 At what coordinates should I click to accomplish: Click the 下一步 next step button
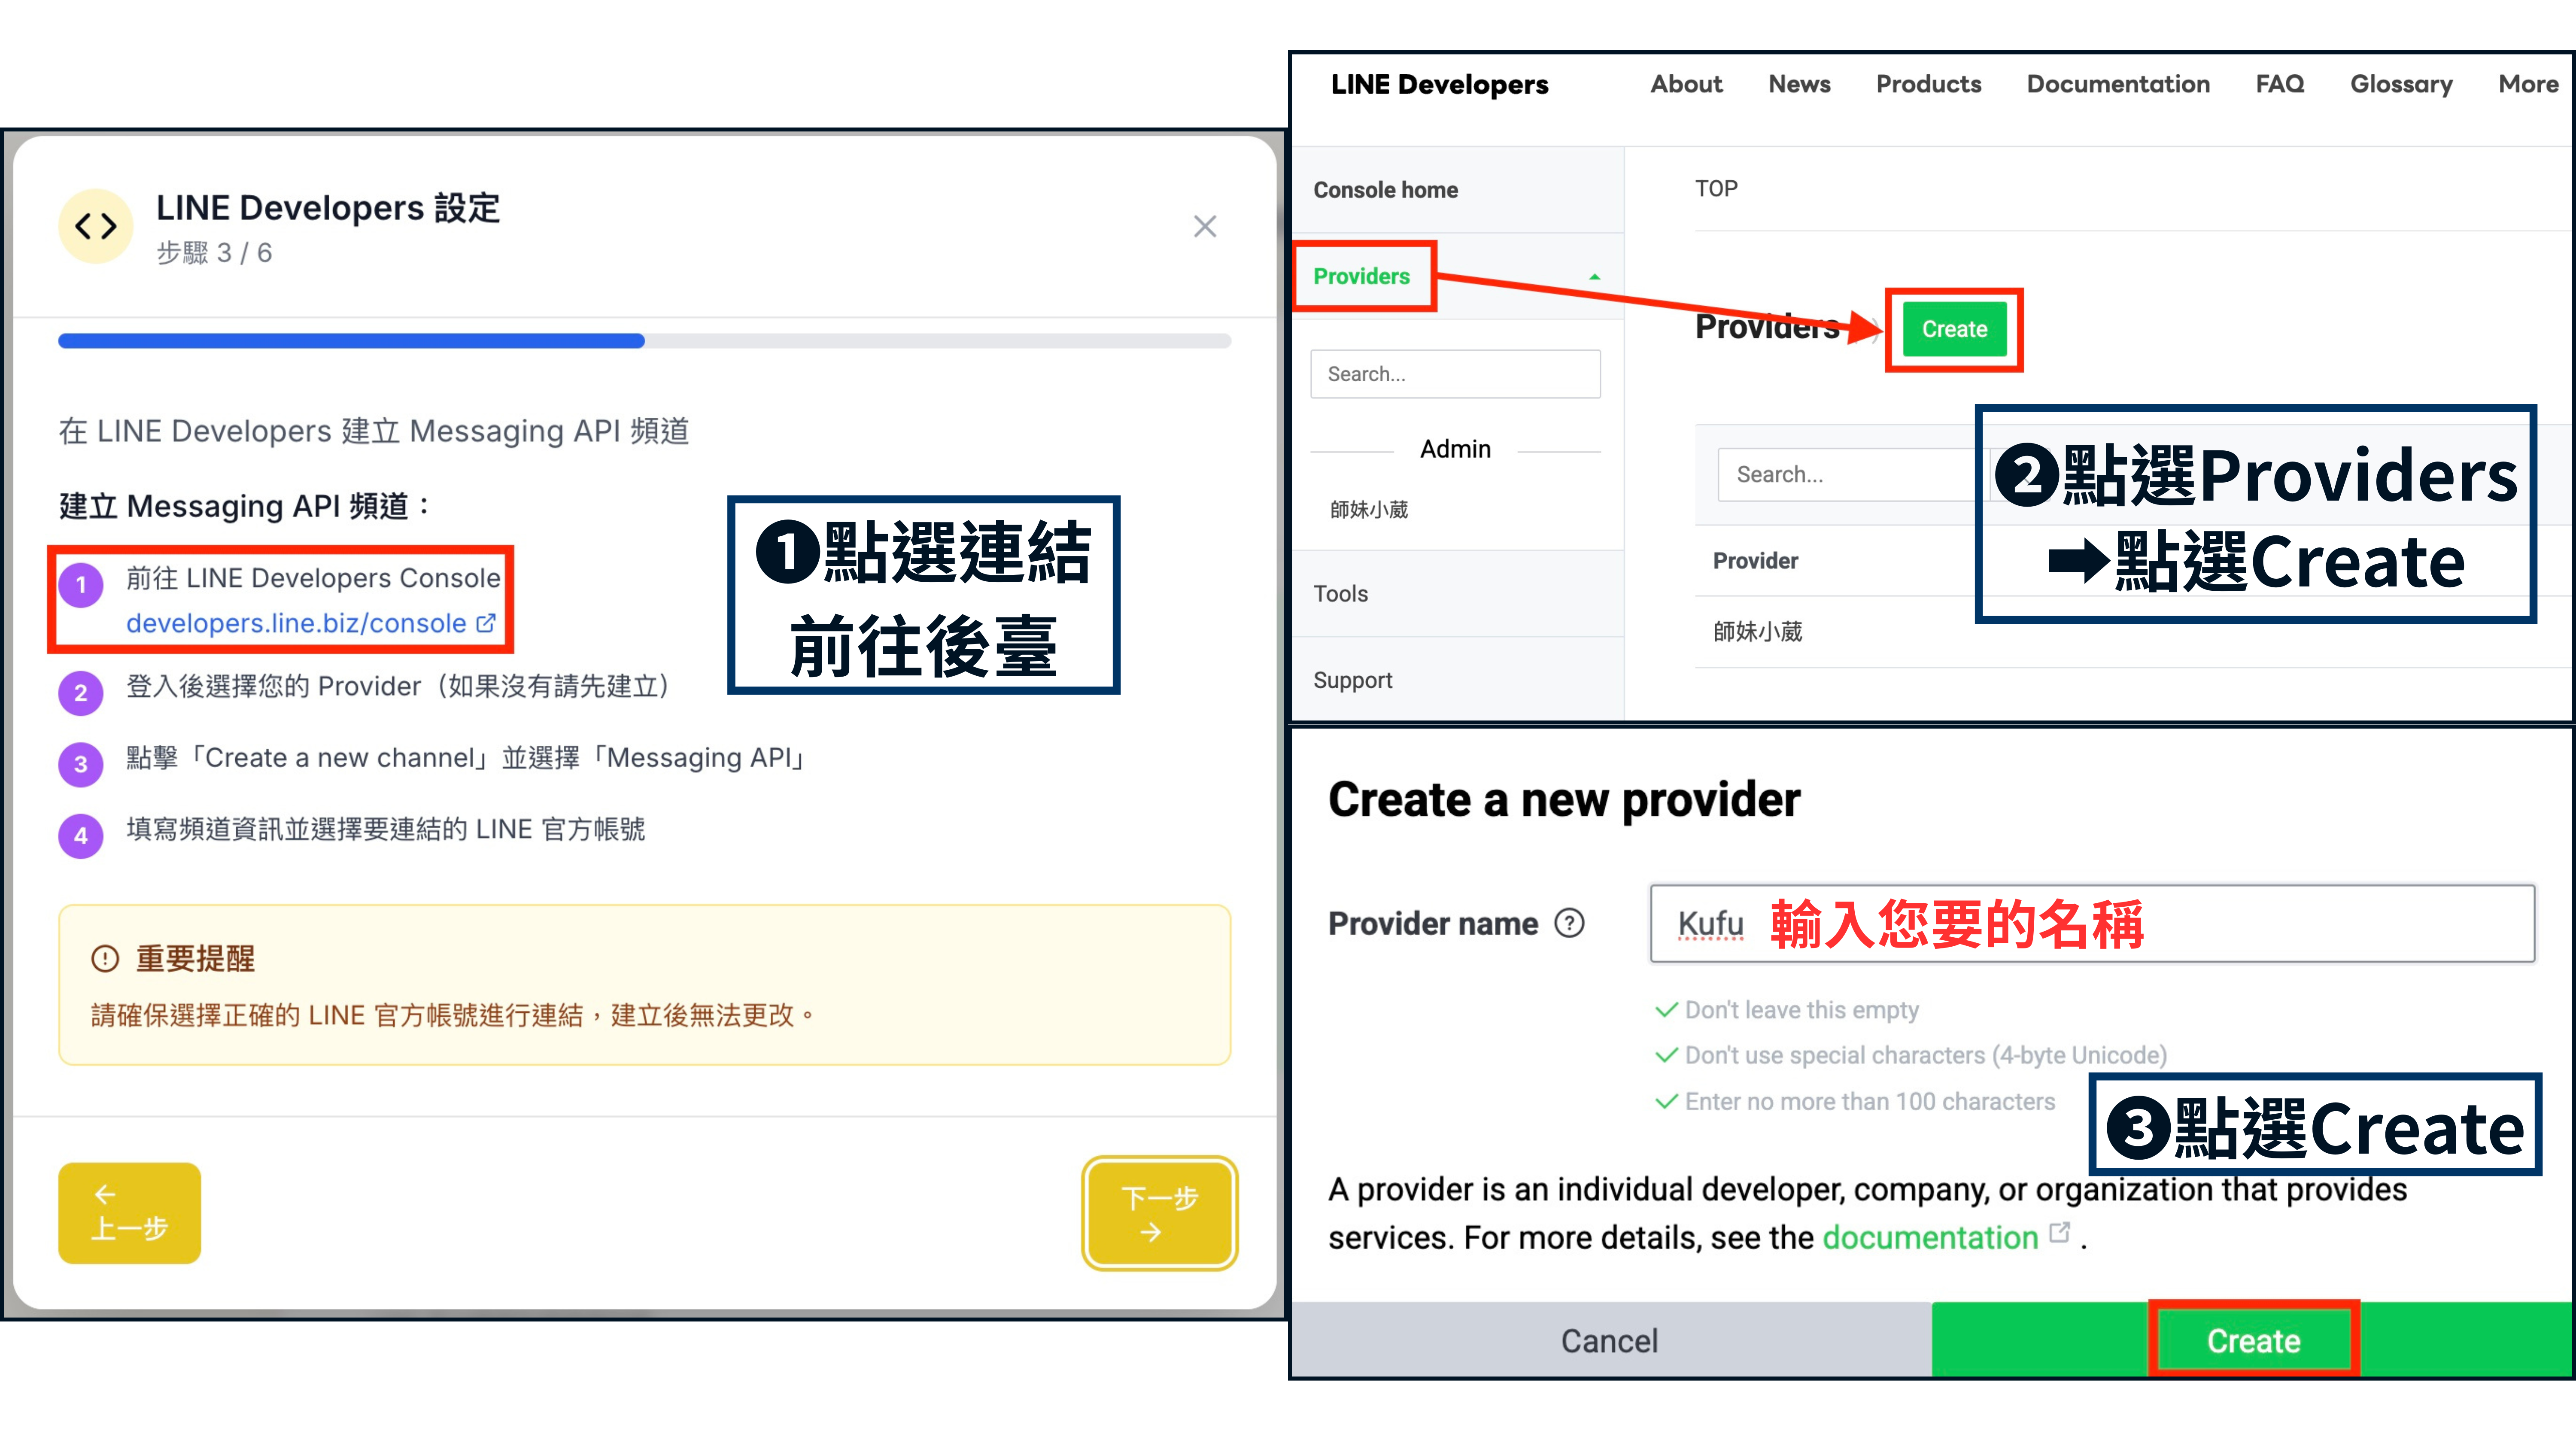pos(1159,1213)
